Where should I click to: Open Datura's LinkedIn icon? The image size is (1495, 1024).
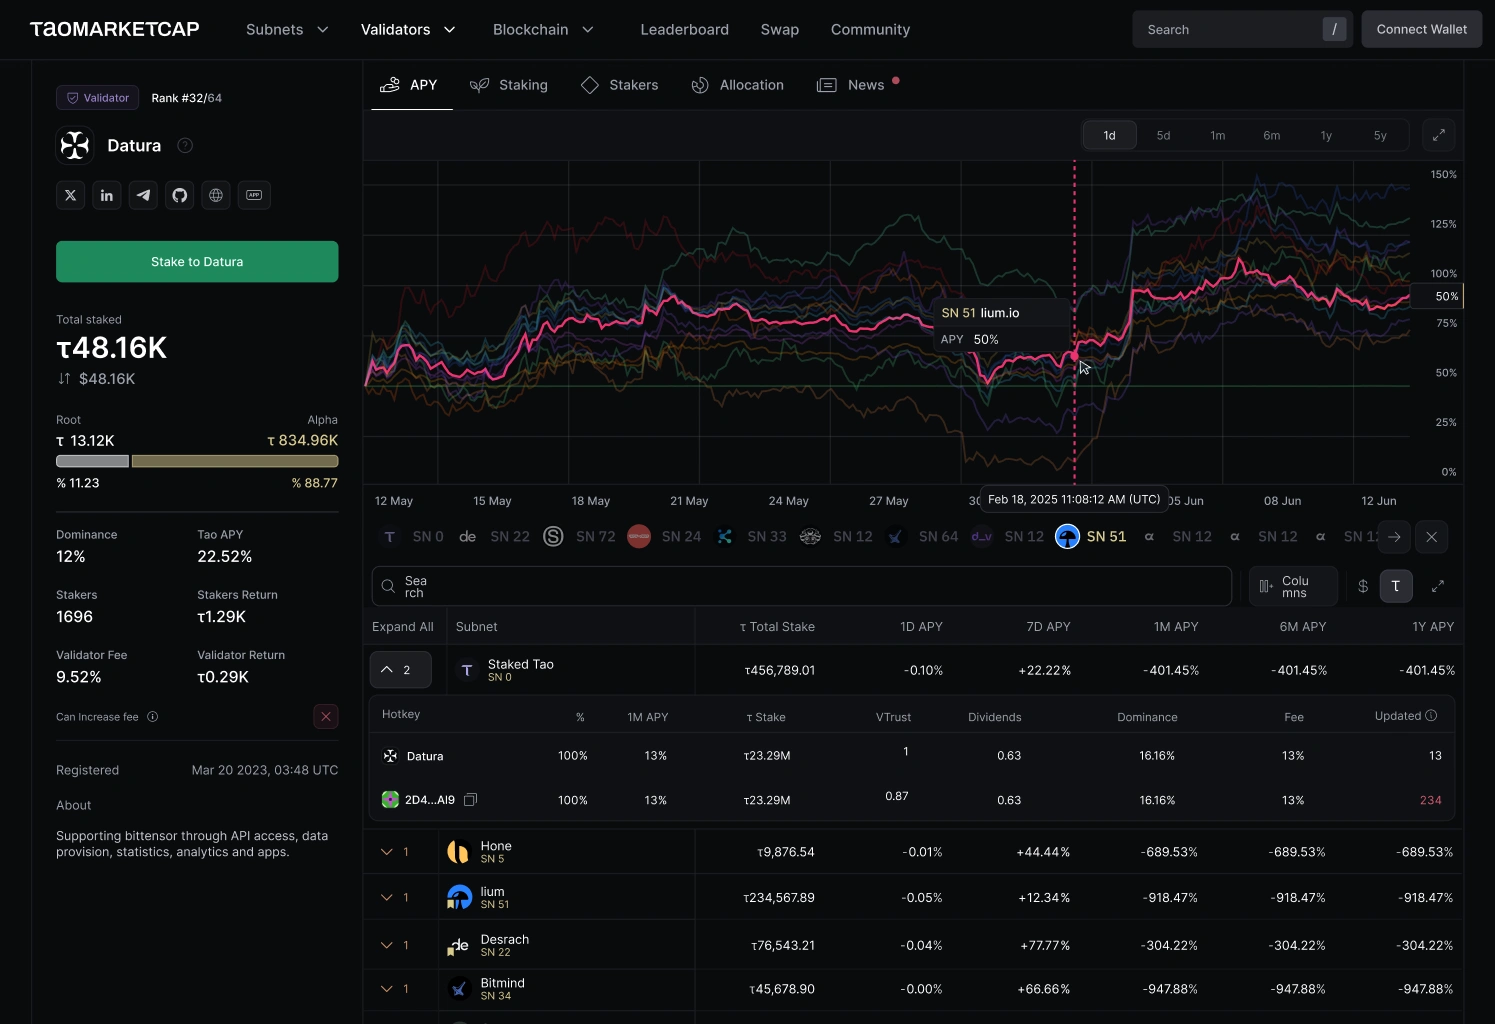(107, 195)
